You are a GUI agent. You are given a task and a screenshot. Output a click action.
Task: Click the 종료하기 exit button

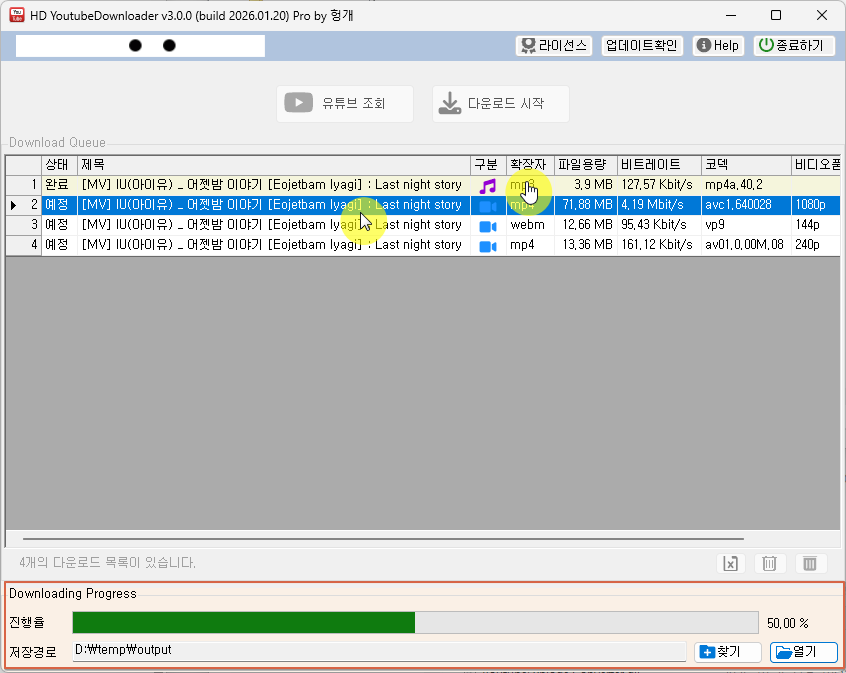coord(794,45)
